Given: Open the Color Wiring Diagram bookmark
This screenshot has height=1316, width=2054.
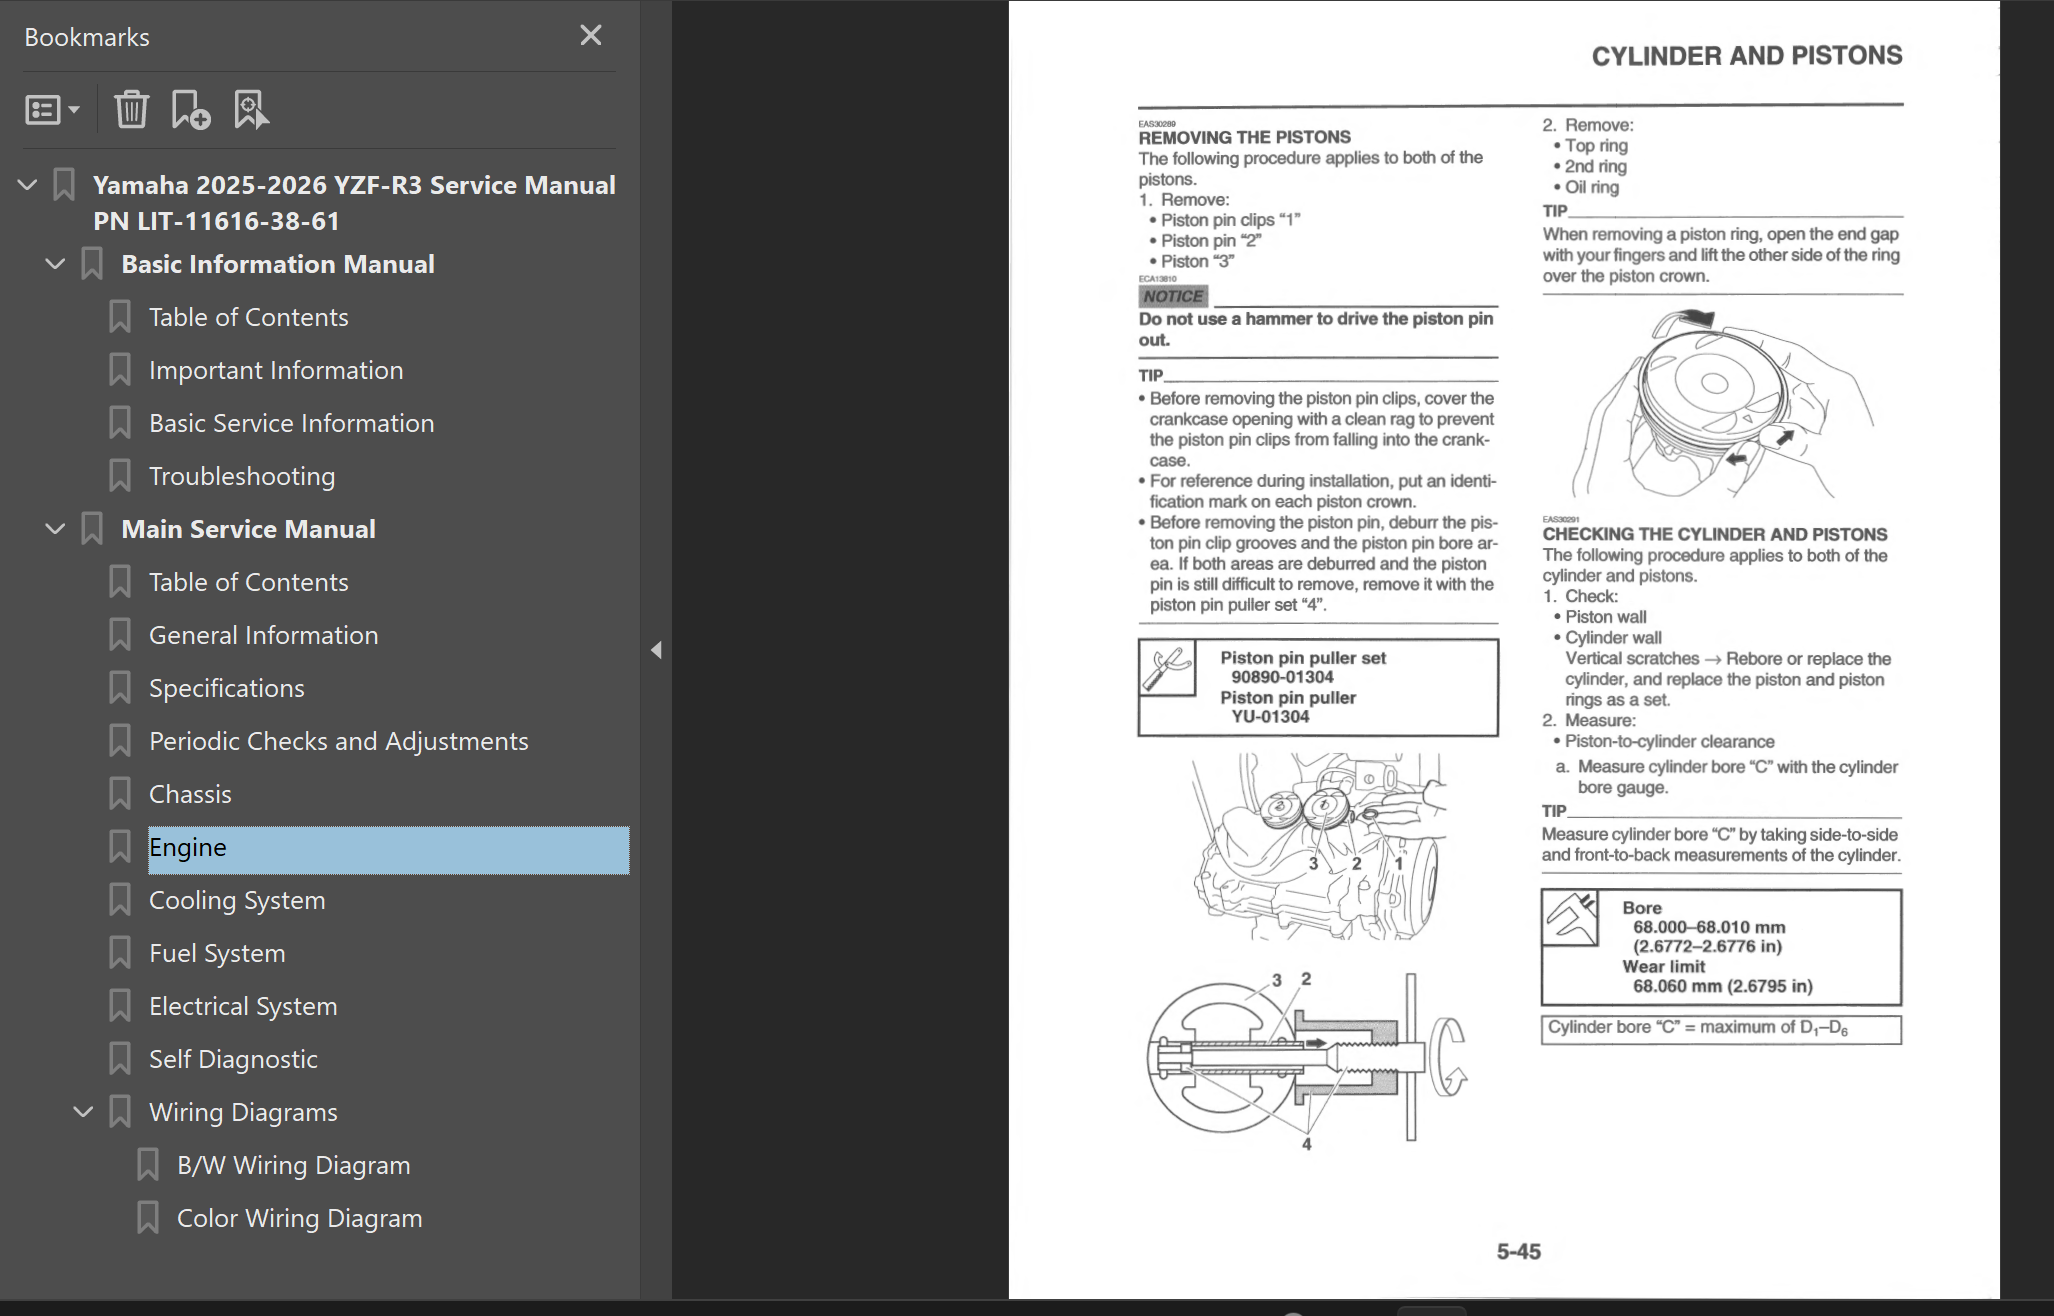Looking at the screenshot, I should point(300,1218).
